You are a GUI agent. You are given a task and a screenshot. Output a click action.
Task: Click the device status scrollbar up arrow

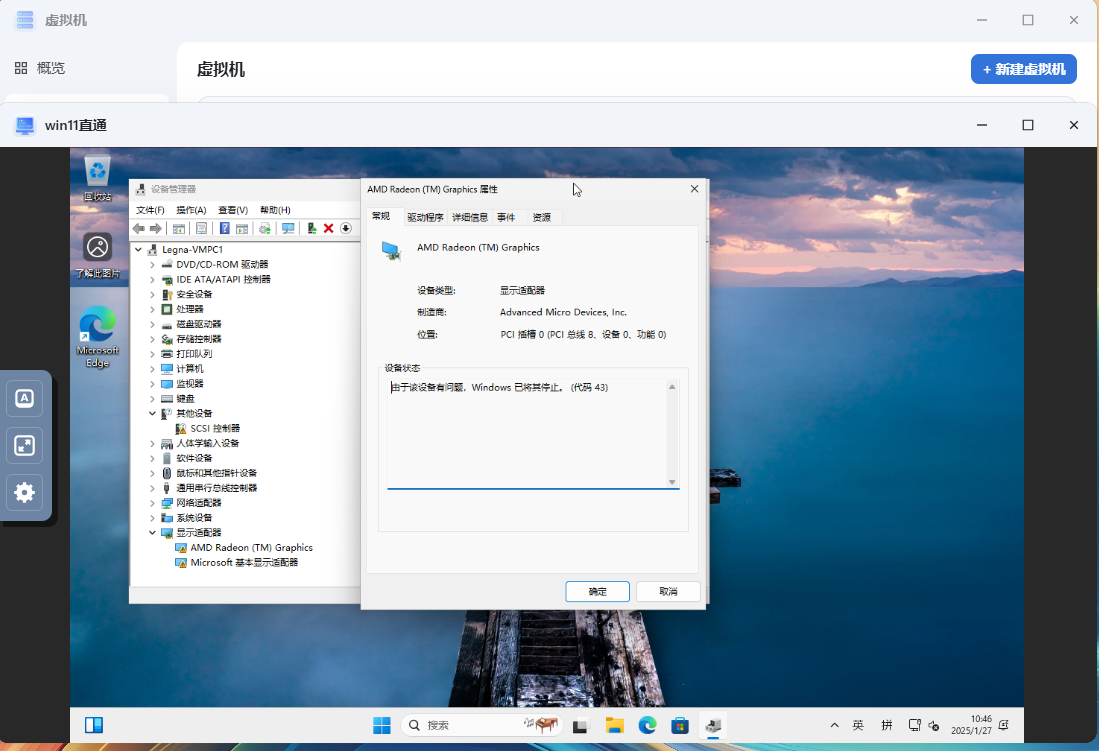point(672,386)
